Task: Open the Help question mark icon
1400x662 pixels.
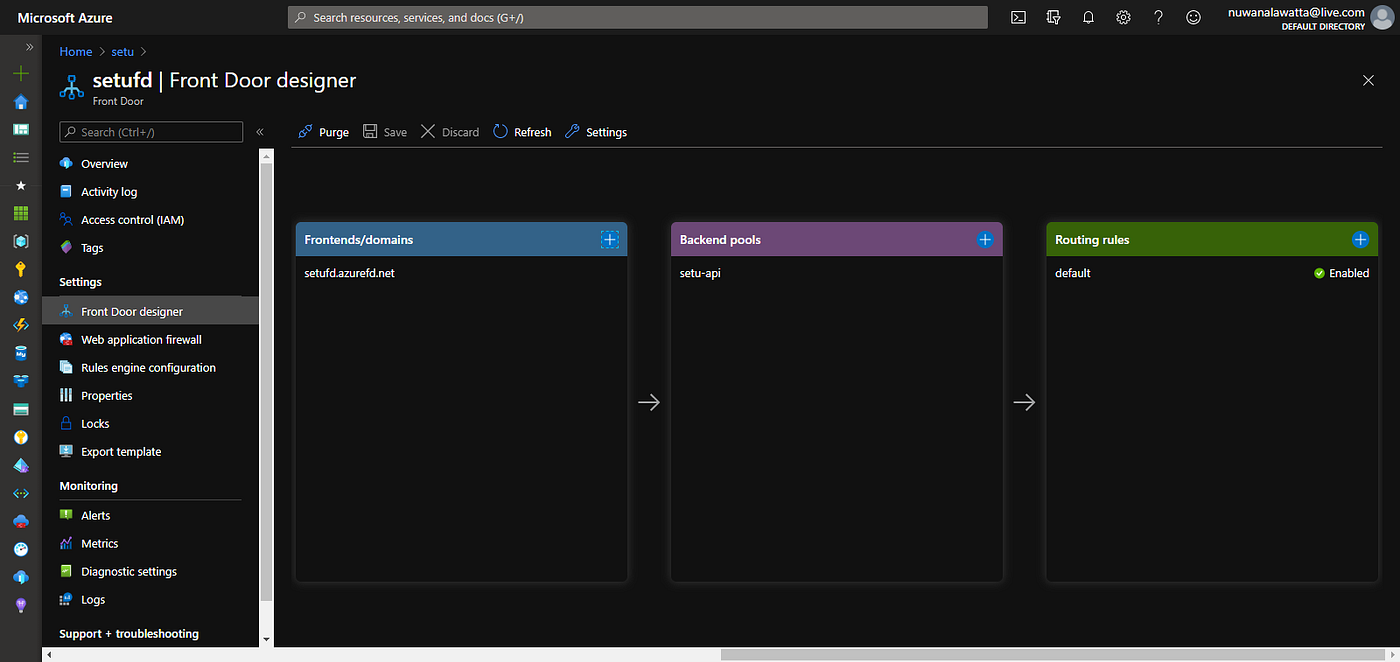Action: coord(1158,17)
